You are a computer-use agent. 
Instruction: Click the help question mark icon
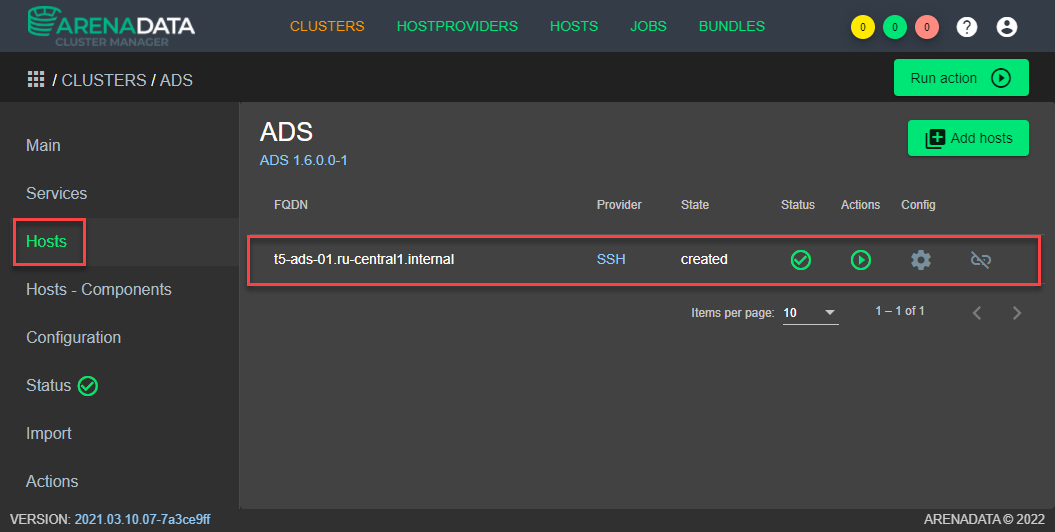[x=967, y=27]
